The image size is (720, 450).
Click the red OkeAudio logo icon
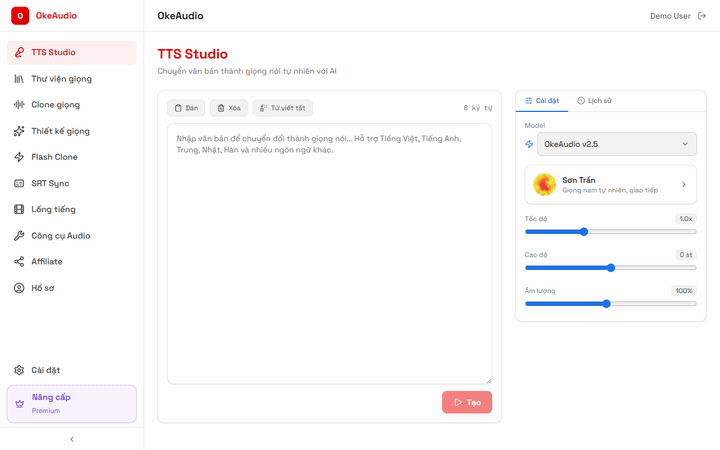(20, 16)
